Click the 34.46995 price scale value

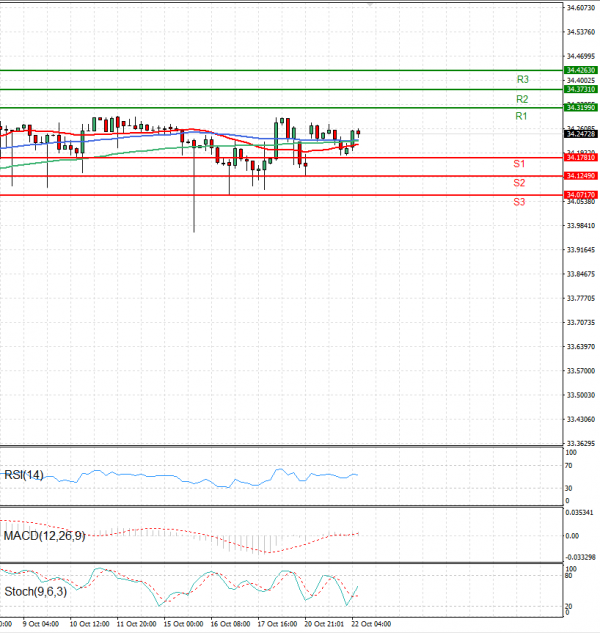tap(581, 56)
